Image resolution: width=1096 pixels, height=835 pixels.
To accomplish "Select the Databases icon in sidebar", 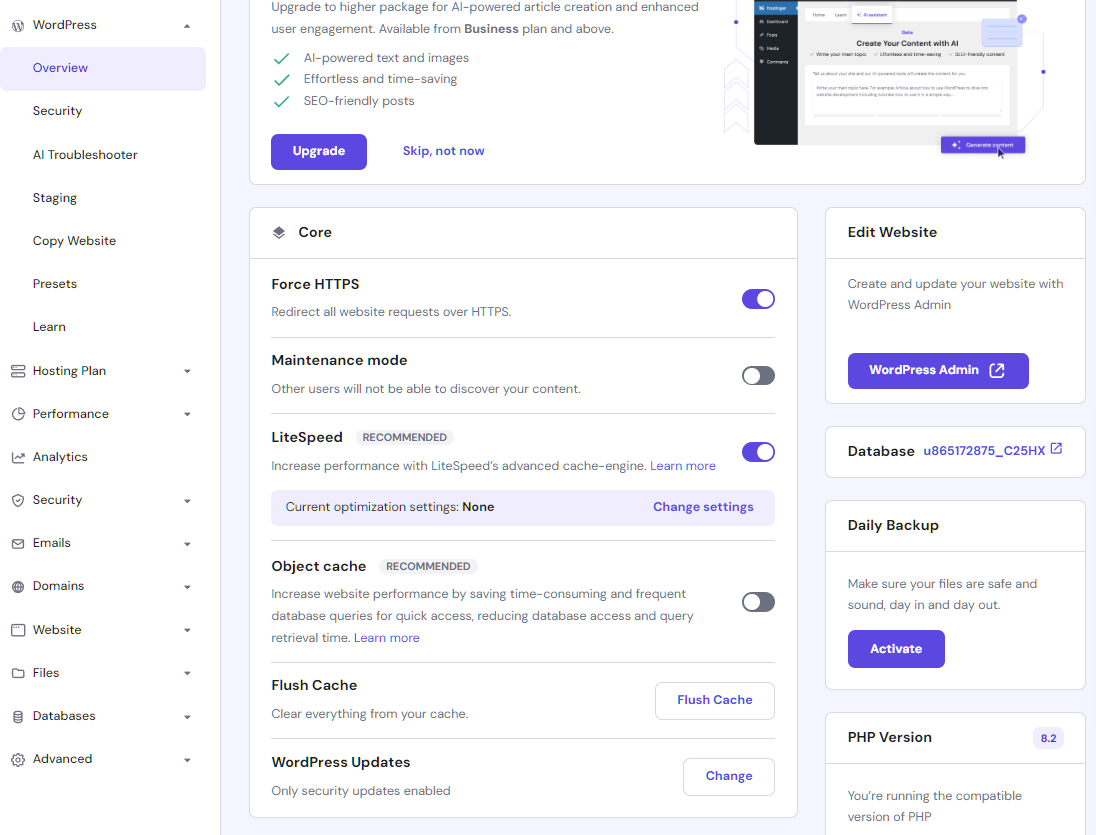I will pos(16,715).
